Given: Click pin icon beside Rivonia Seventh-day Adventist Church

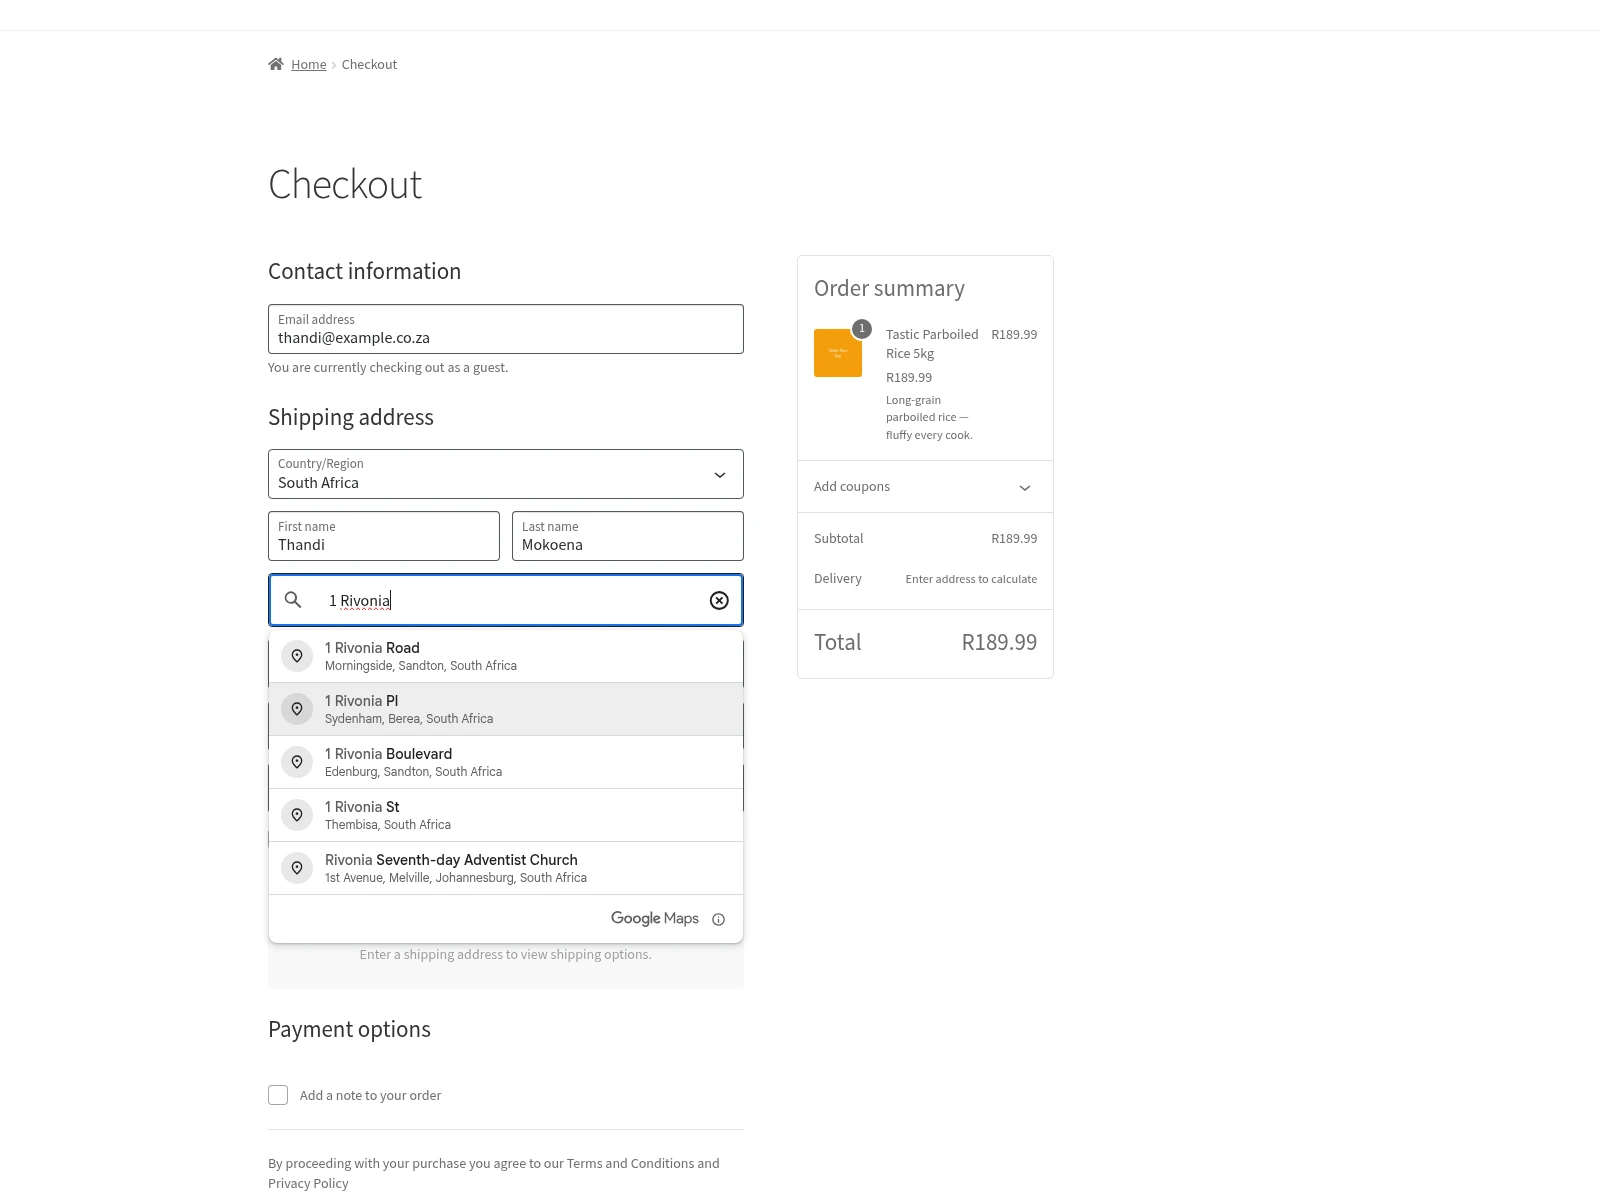Looking at the screenshot, I should (x=297, y=868).
